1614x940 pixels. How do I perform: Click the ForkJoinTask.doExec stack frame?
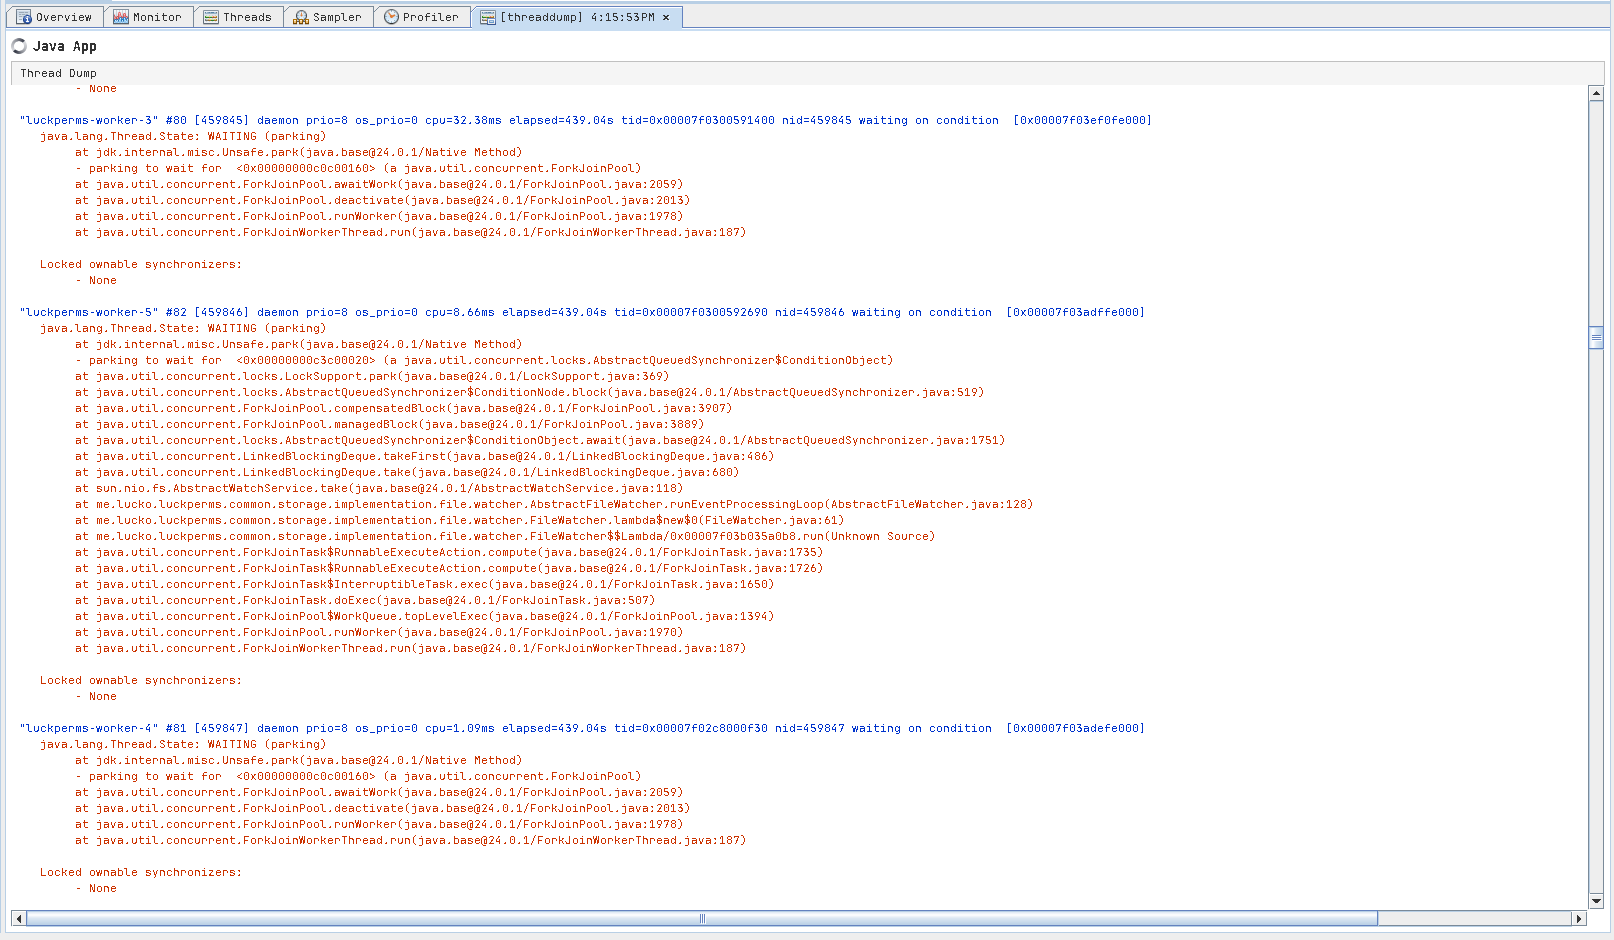click(365, 600)
